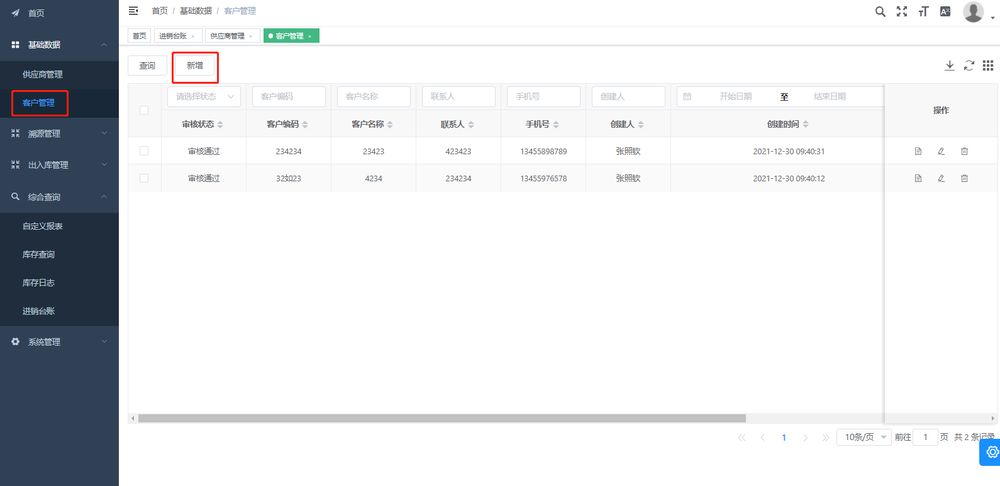Collapse sidebar using hamburger icon
Image resolution: width=1000 pixels, height=486 pixels.
point(134,11)
